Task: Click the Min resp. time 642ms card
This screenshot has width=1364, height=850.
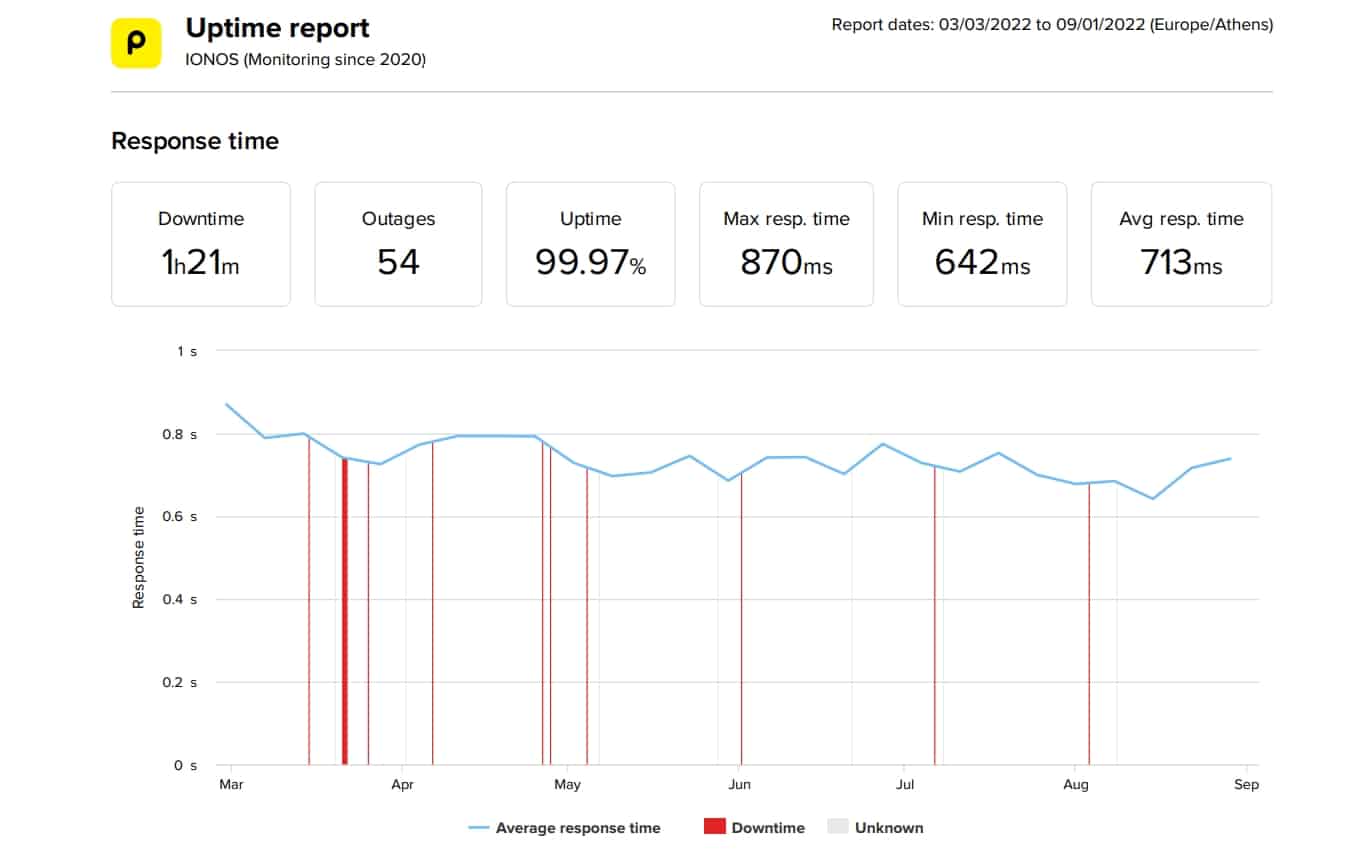Action: pyautogui.click(x=982, y=244)
